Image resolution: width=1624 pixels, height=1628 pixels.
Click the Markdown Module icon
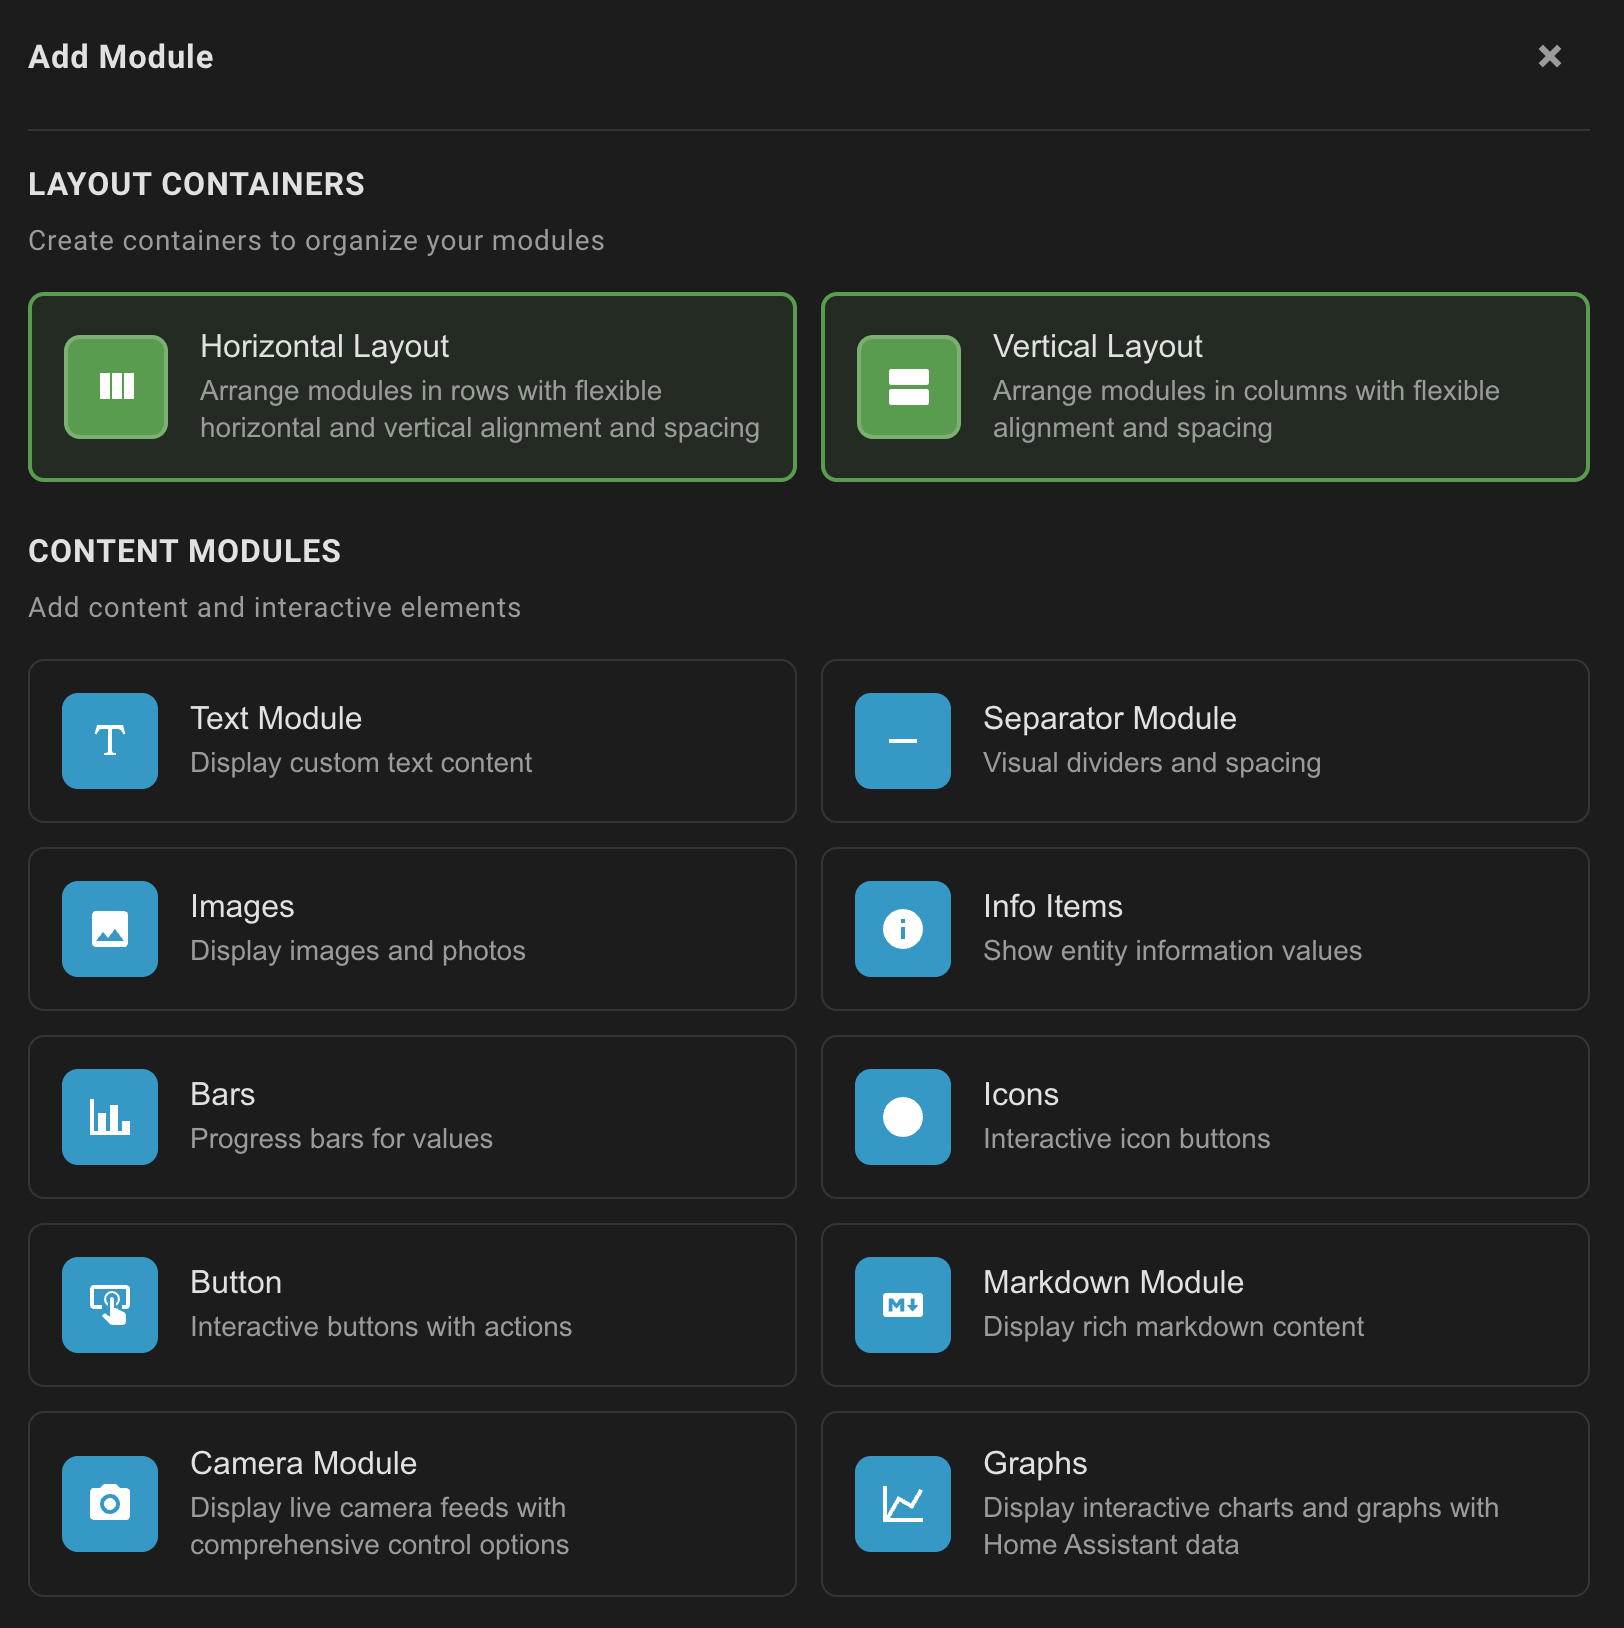click(902, 1305)
